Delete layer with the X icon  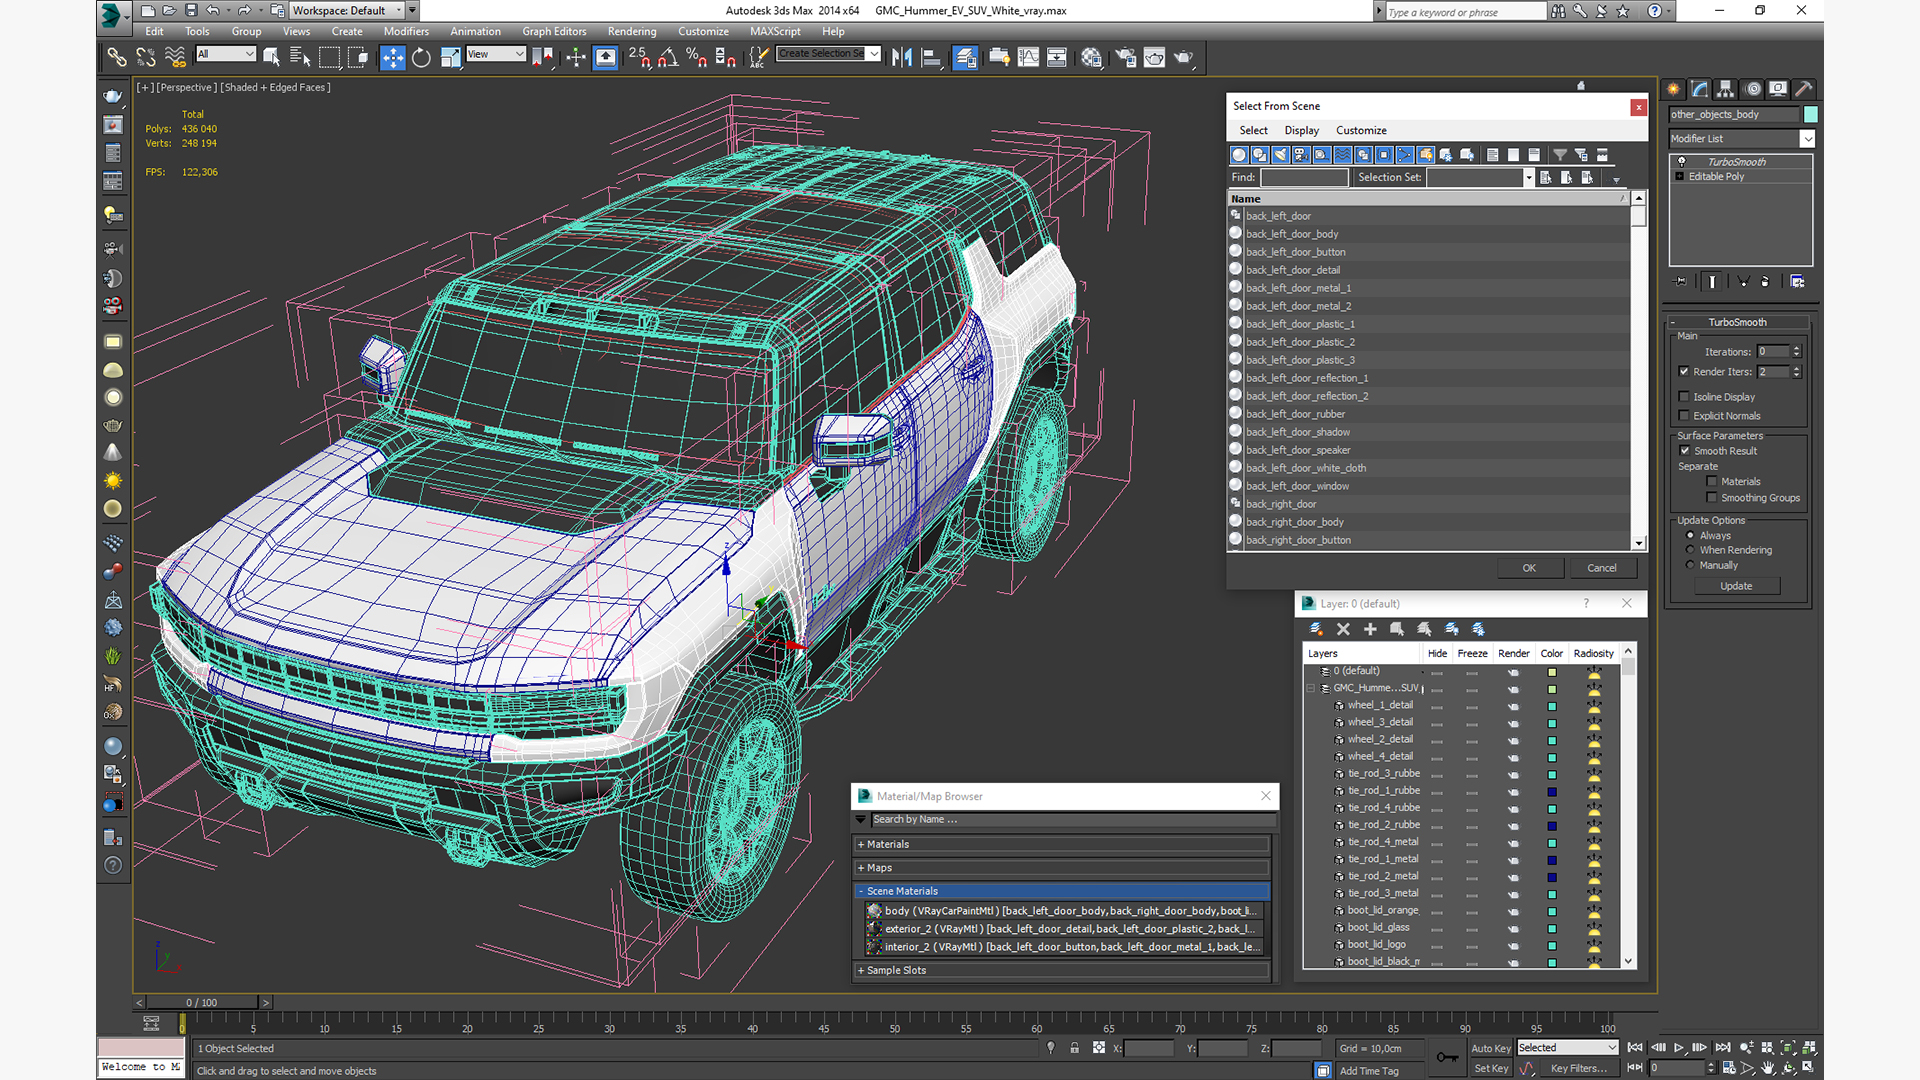click(x=1343, y=629)
